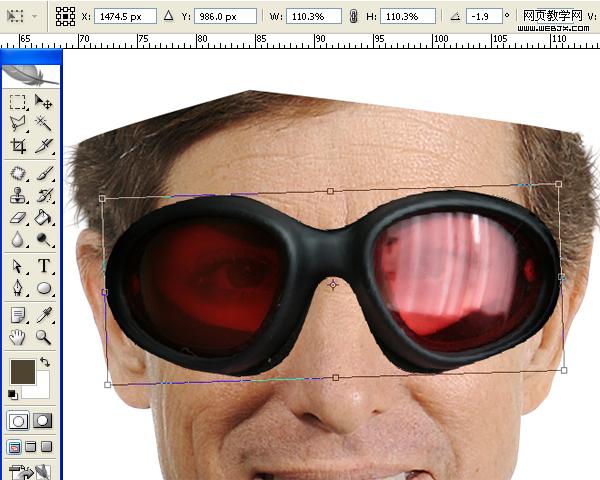Choose a reference point location square
Screen dimensions: 600x480
click(65, 16)
